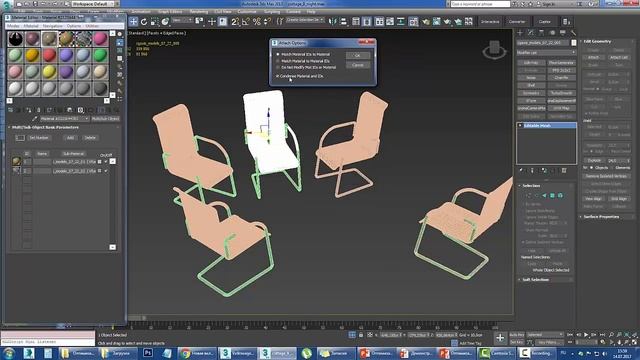Click the search keyword input field

[x=480, y=4]
